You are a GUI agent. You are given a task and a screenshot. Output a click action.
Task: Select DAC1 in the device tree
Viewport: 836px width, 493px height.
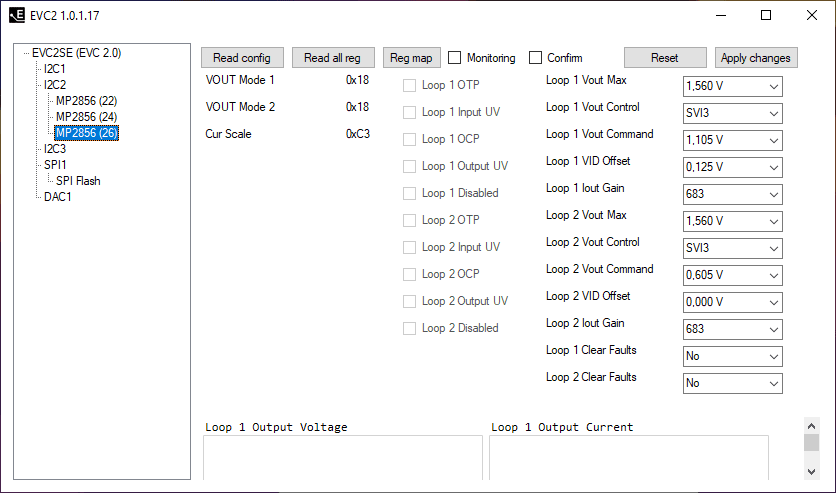(58, 197)
